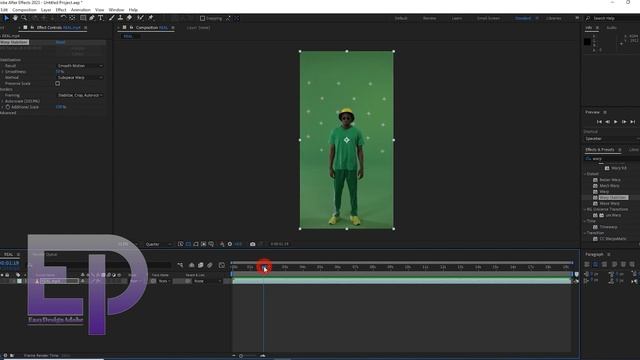Expand the Smoothness property
Viewport: 640px width, 360px height.
pyautogui.click(x=2, y=71)
